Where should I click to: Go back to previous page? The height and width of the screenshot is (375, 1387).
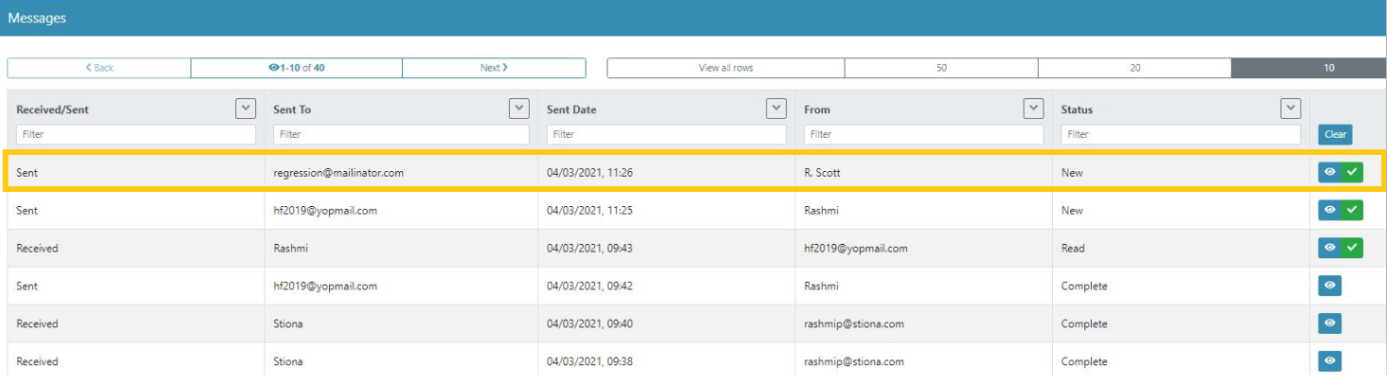pyautogui.click(x=99, y=68)
